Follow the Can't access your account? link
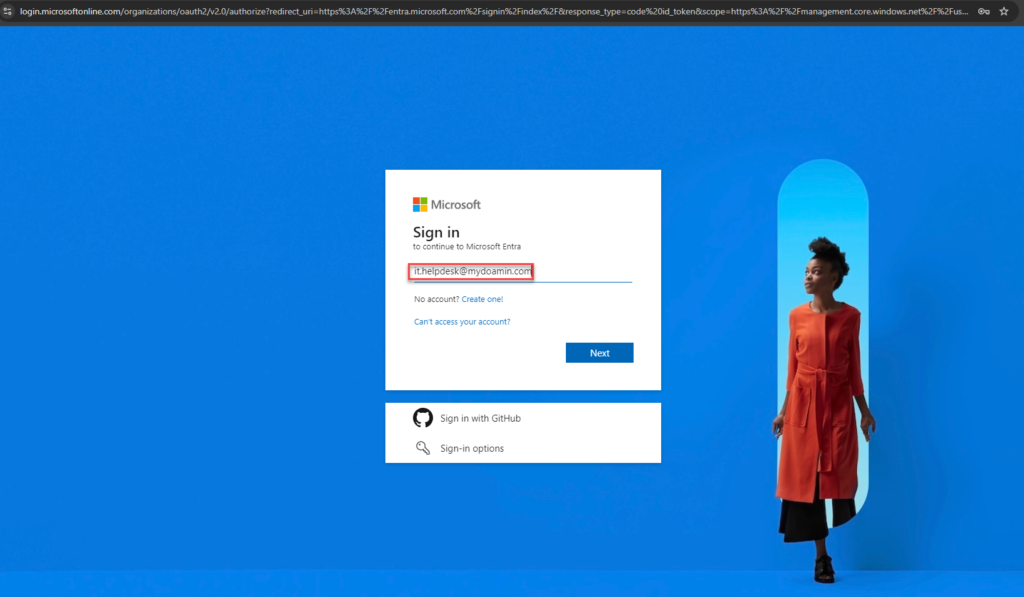Viewport: 1024px width, 597px height. (462, 321)
